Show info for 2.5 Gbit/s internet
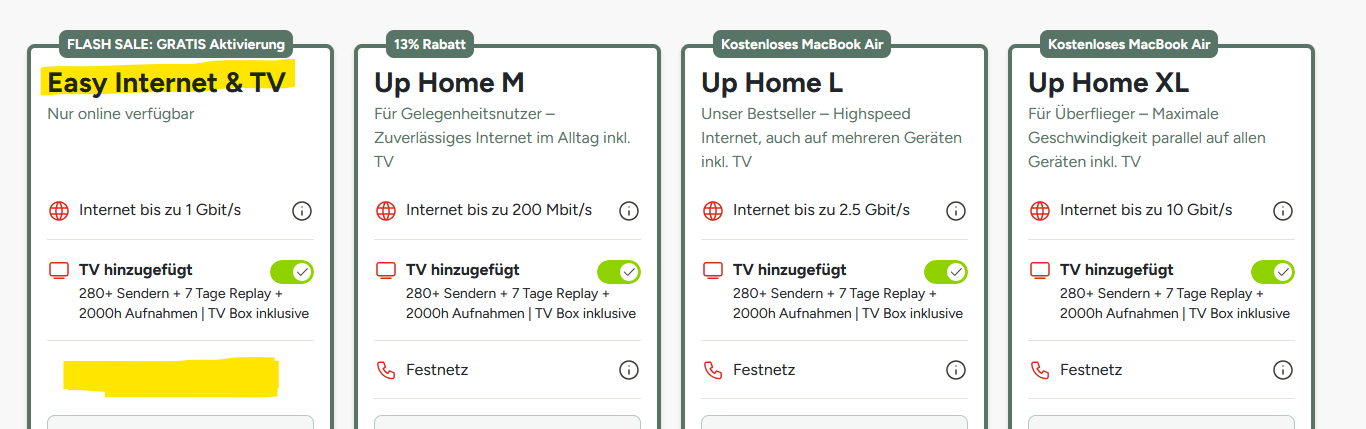Image resolution: width=1366 pixels, height=429 pixels. [x=956, y=211]
